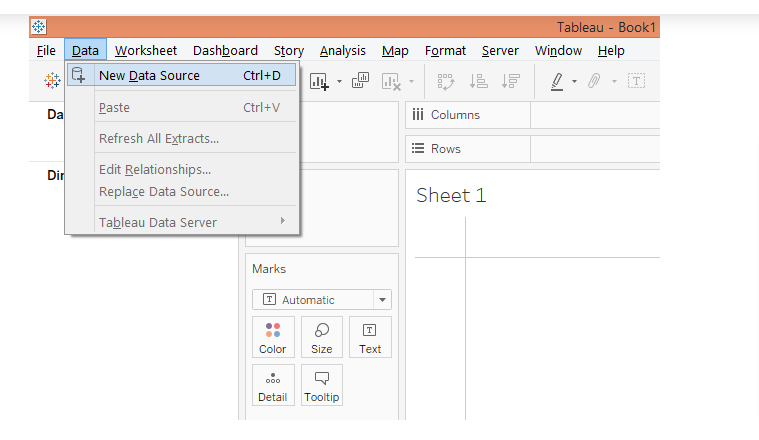Click the Group Members paperclip icon
The width and height of the screenshot is (759, 440).
(x=594, y=81)
